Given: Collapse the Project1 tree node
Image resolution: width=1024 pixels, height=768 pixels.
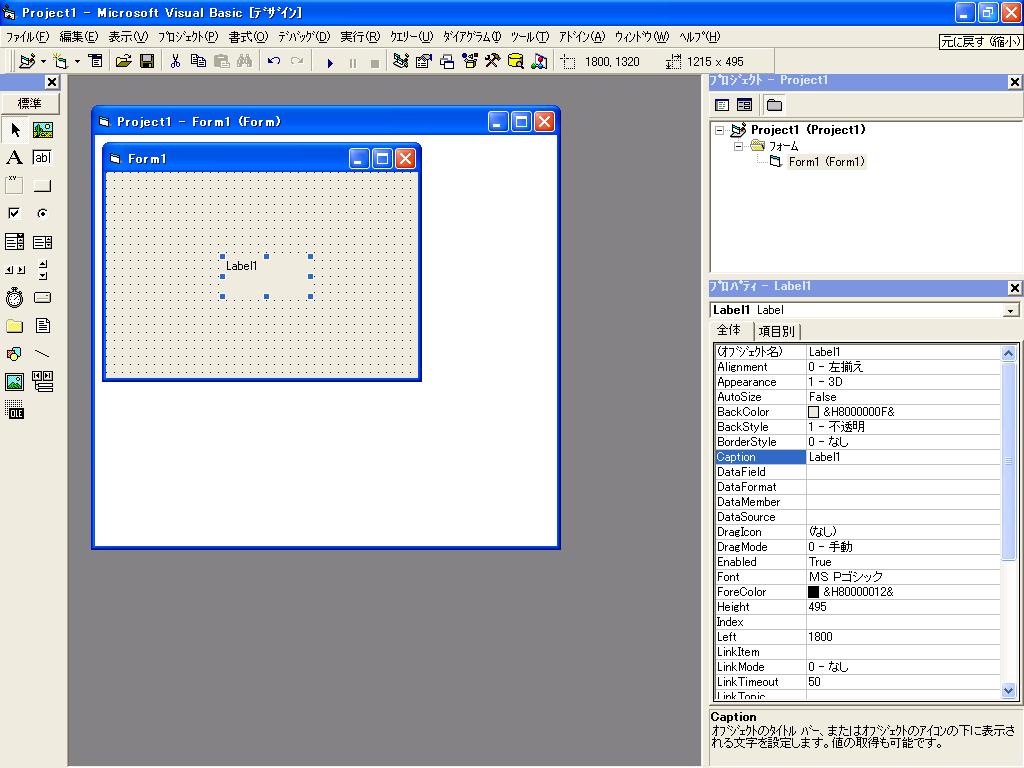Looking at the screenshot, I should tap(720, 130).
